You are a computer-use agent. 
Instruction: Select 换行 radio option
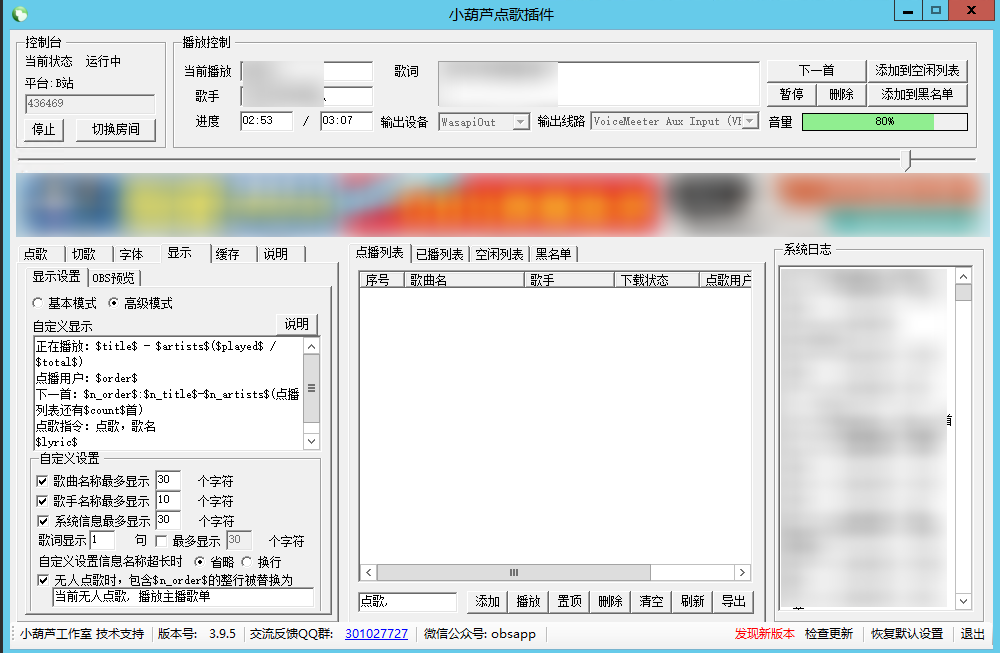pyautogui.click(x=246, y=562)
